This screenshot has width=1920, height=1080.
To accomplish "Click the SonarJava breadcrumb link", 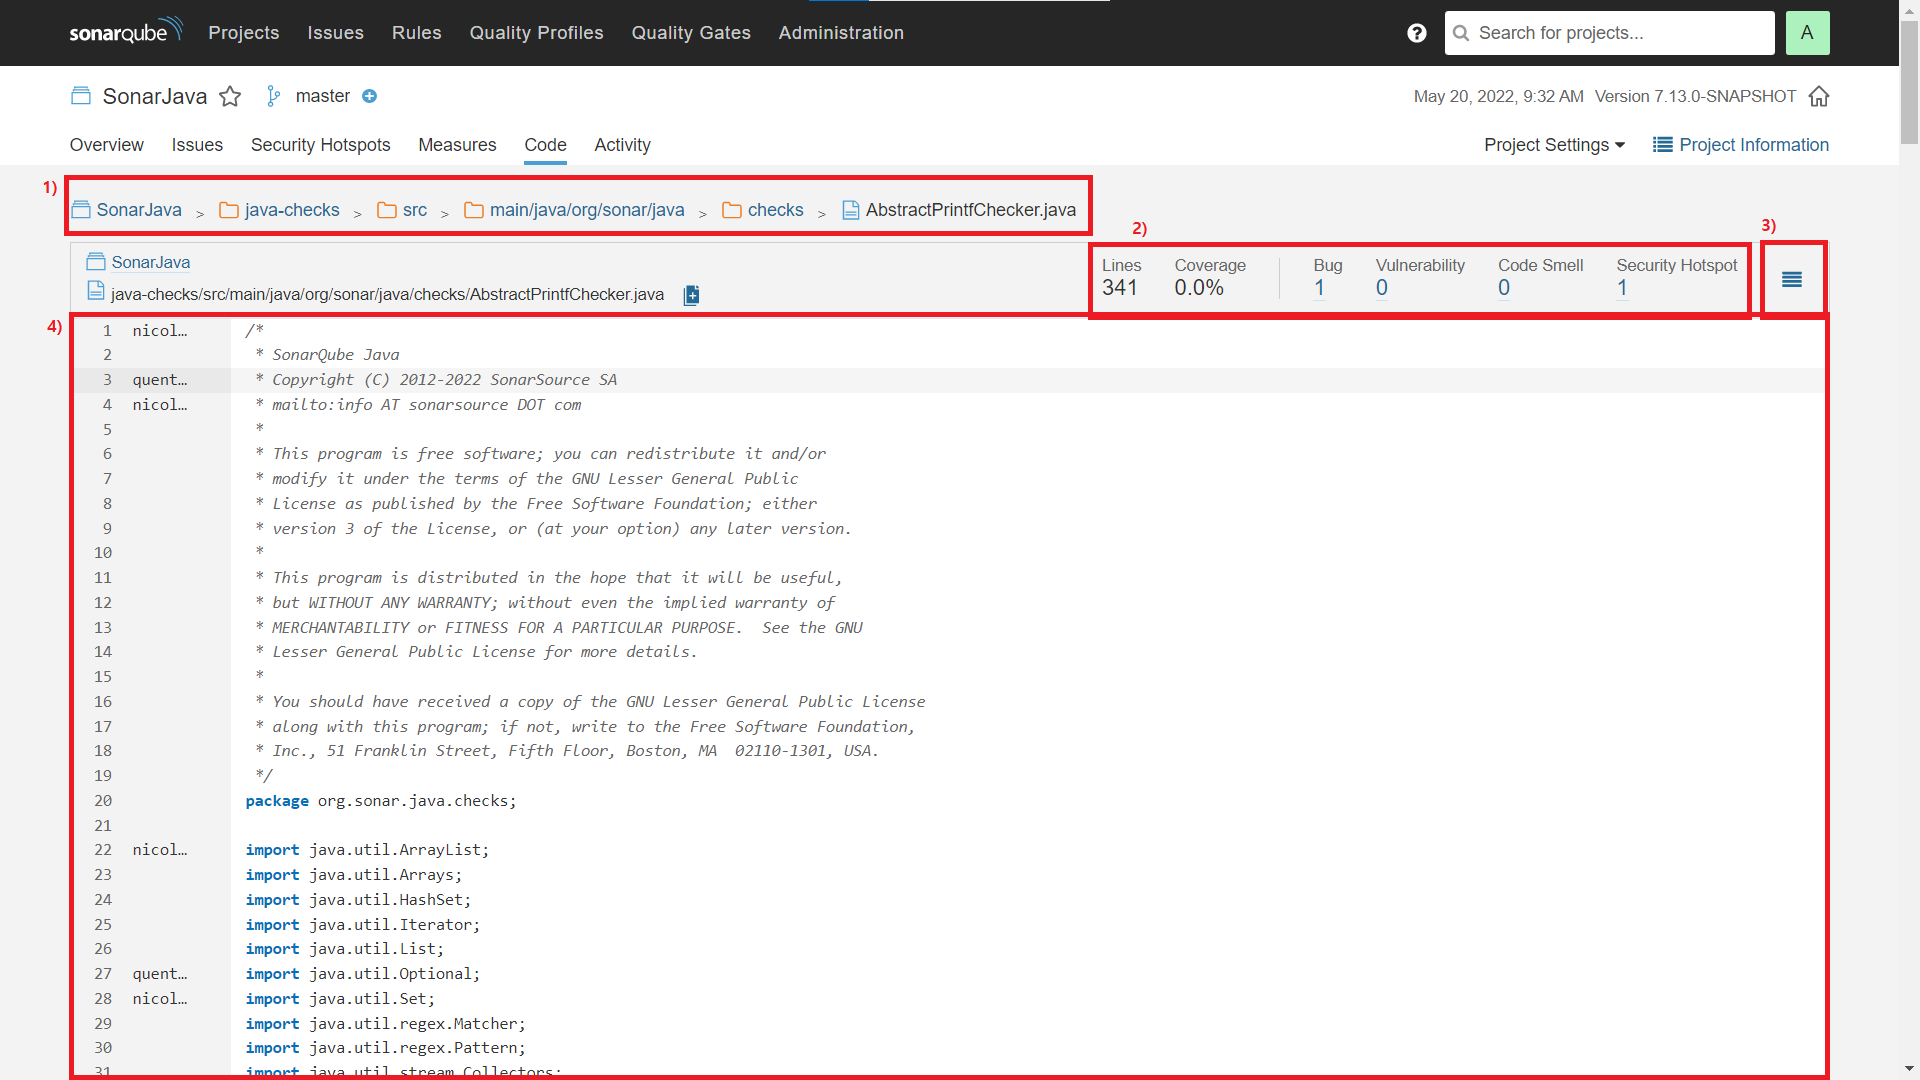I will (x=139, y=210).
